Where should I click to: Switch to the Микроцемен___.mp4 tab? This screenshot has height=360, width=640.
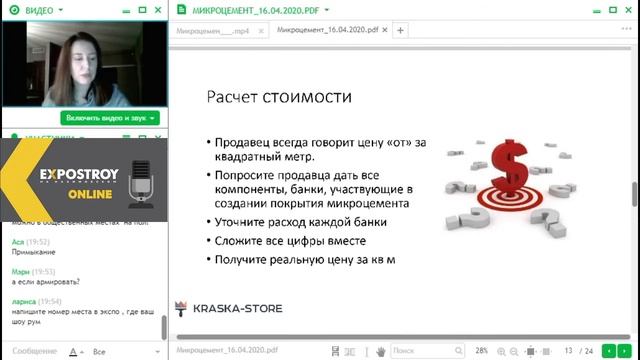coord(213,31)
